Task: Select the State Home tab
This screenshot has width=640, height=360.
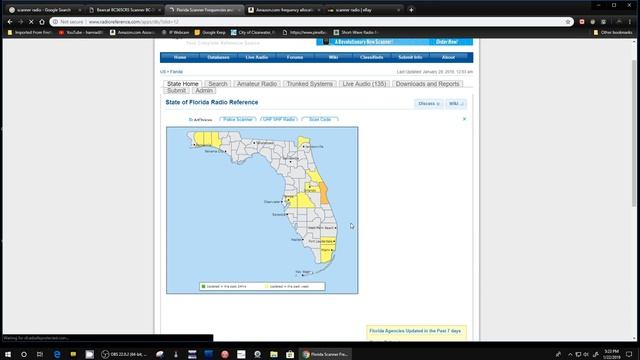Action: (182, 84)
